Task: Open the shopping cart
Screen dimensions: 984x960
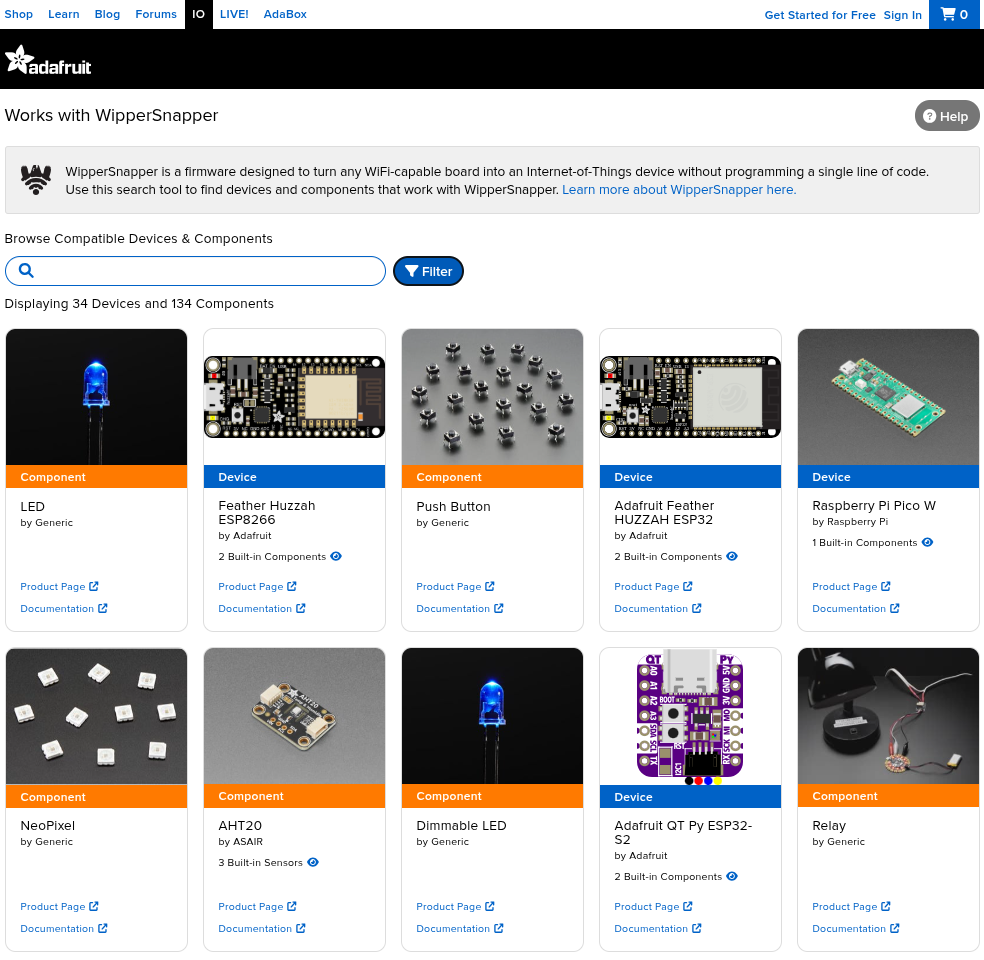Action: point(954,15)
